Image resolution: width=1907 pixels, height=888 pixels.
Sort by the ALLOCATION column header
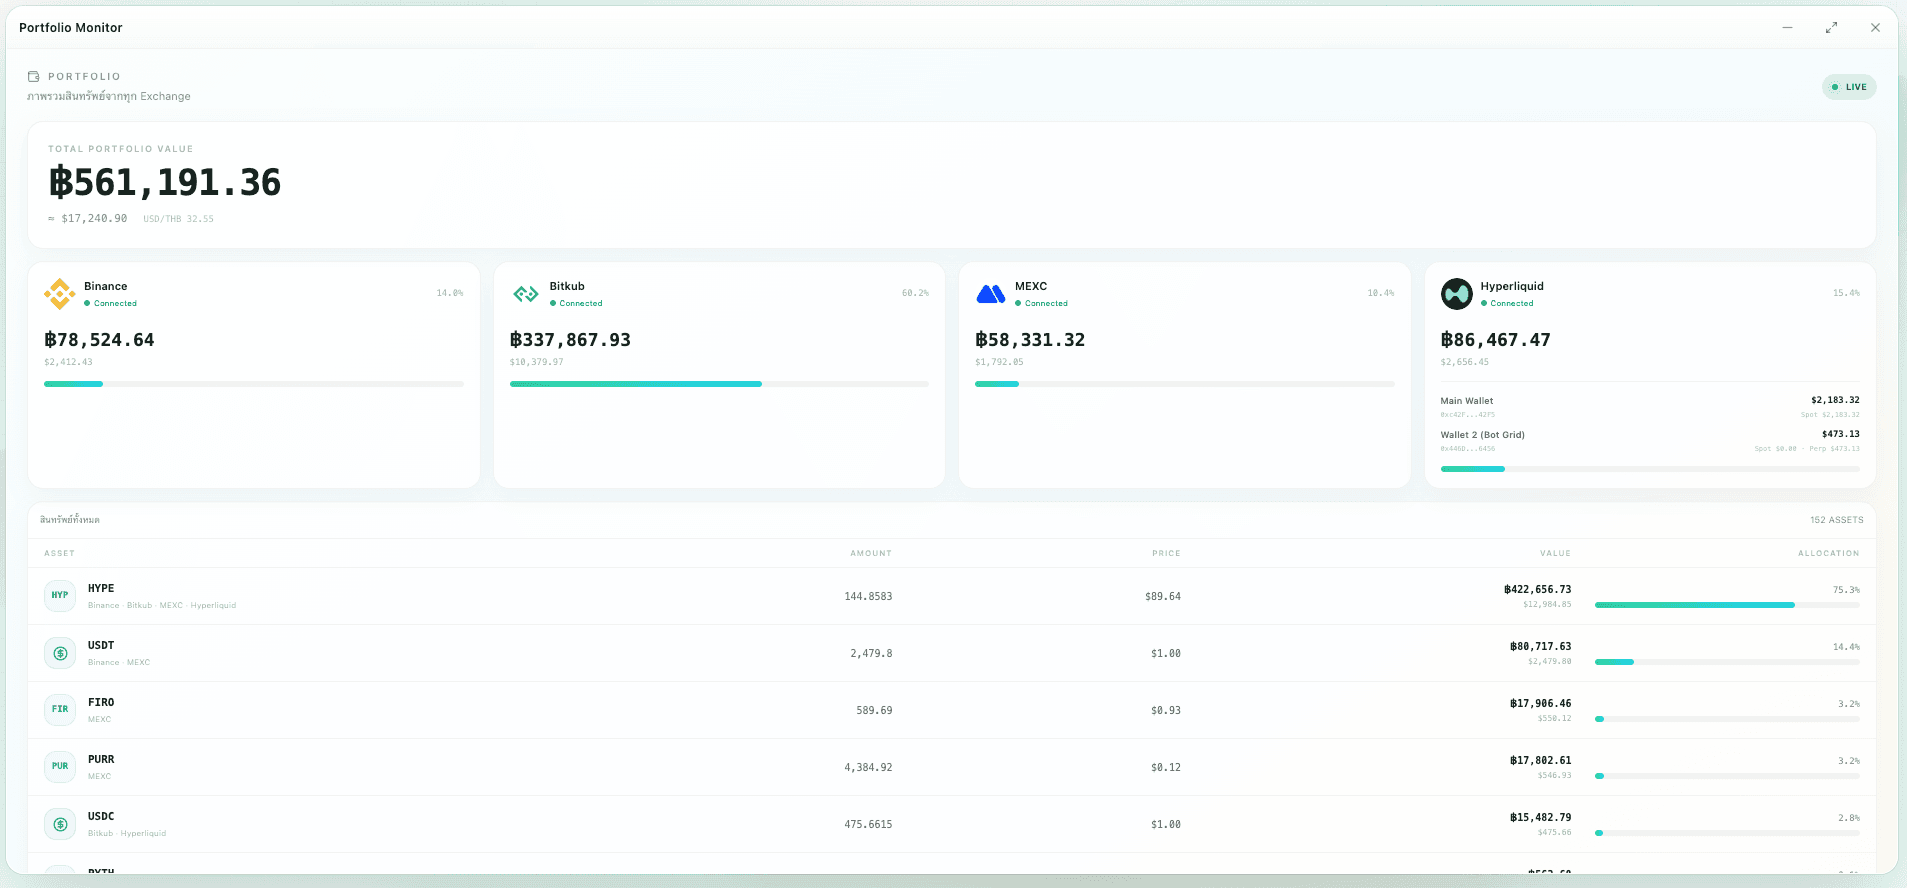point(1829,553)
